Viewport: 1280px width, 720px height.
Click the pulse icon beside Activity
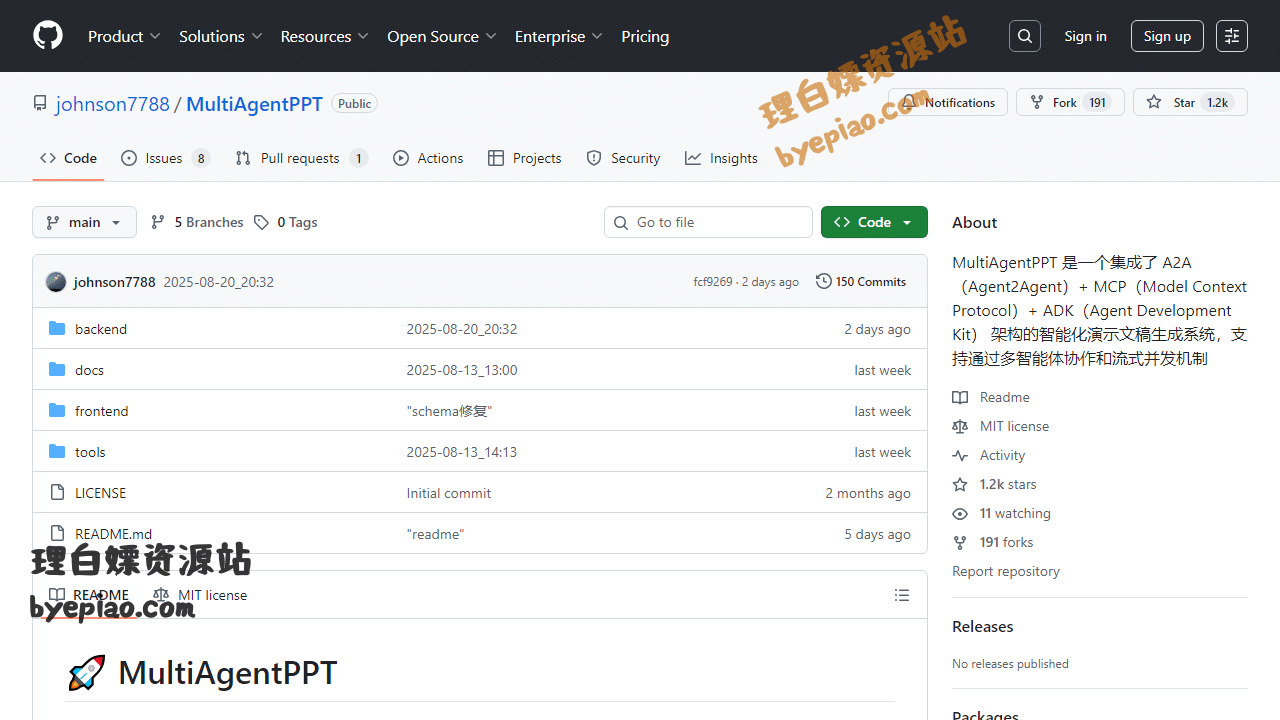coord(960,455)
